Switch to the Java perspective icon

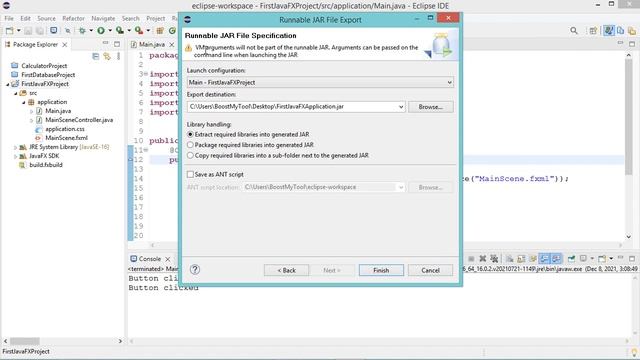pyautogui.click(x=609, y=31)
